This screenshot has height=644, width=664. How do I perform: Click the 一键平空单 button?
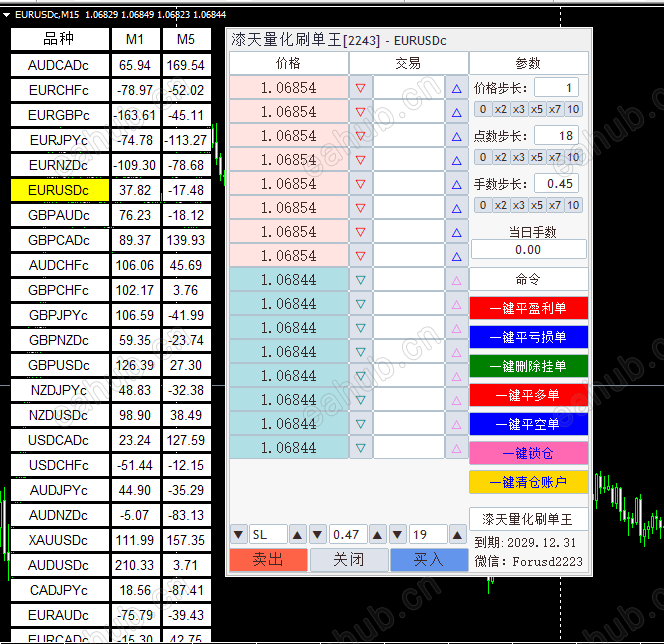point(528,424)
